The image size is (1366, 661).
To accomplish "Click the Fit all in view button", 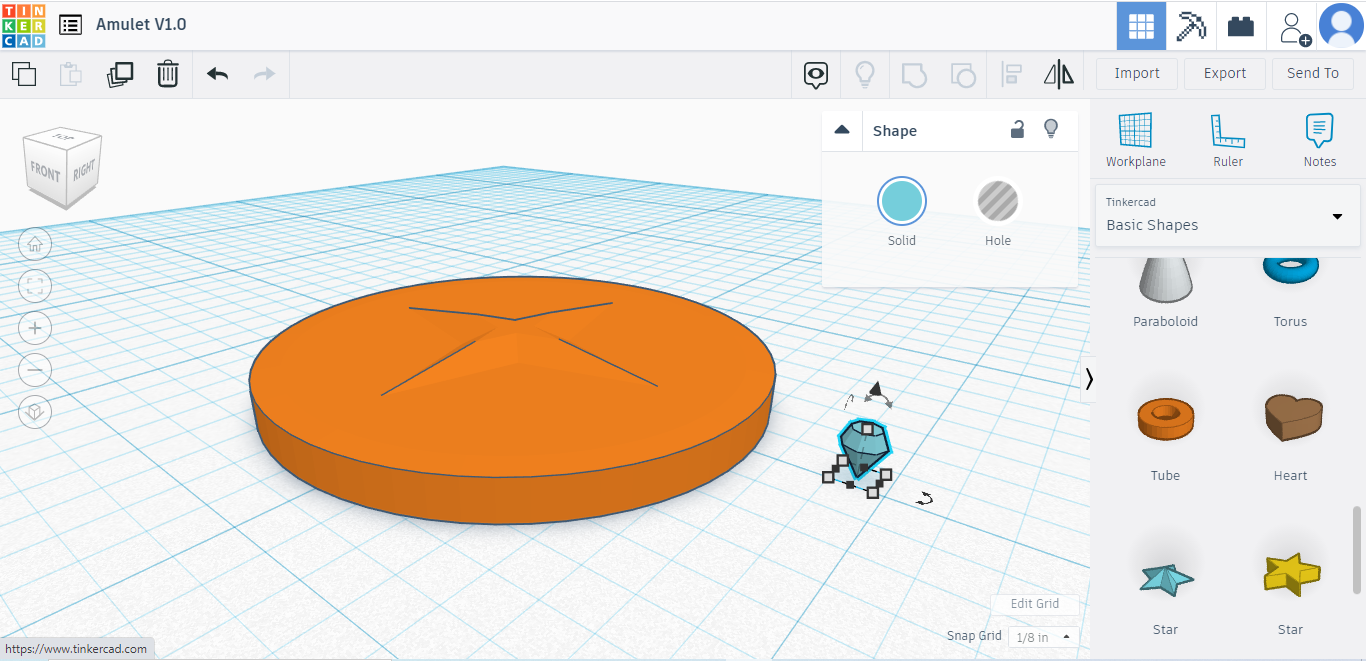I will 35,286.
